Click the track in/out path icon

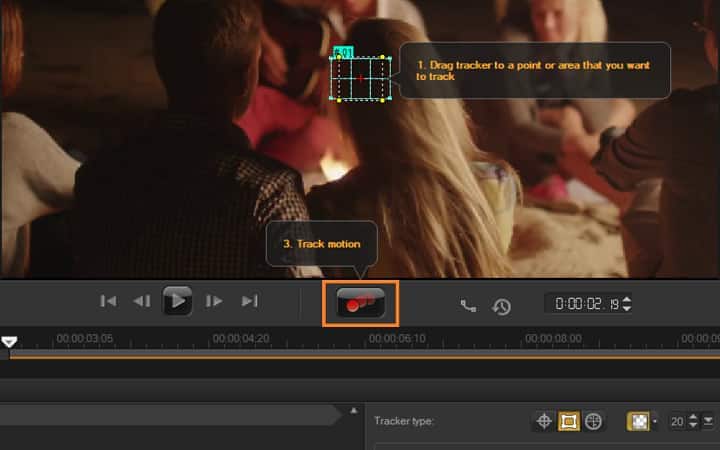[x=468, y=306]
